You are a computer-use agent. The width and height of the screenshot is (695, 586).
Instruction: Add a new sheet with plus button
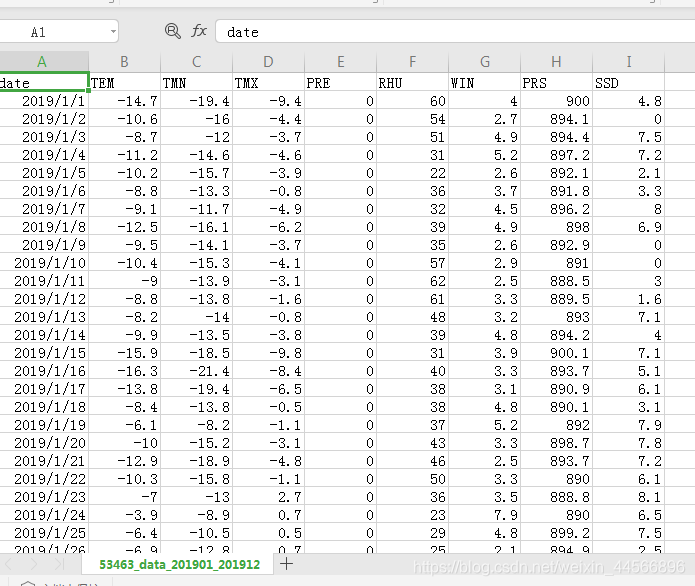point(286,564)
